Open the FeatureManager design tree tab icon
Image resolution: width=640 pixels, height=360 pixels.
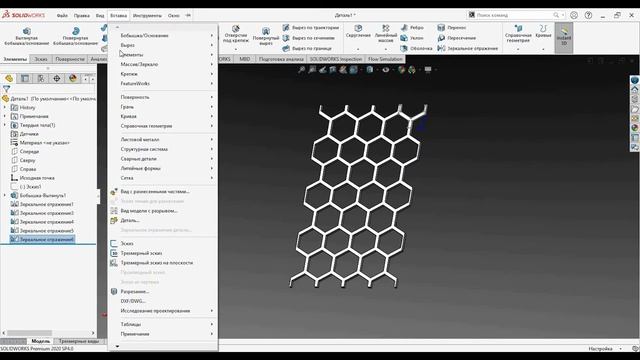click(9, 78)
